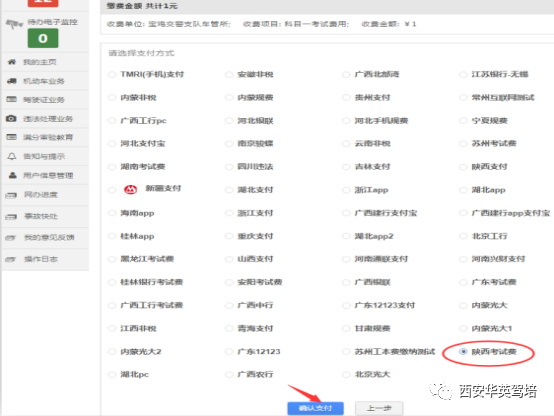The height and width of the screenshot is (416, 554).
Task: Click the camera icon beside 违法处理业务
Action: pyautogui.click(x=11, y=118)
